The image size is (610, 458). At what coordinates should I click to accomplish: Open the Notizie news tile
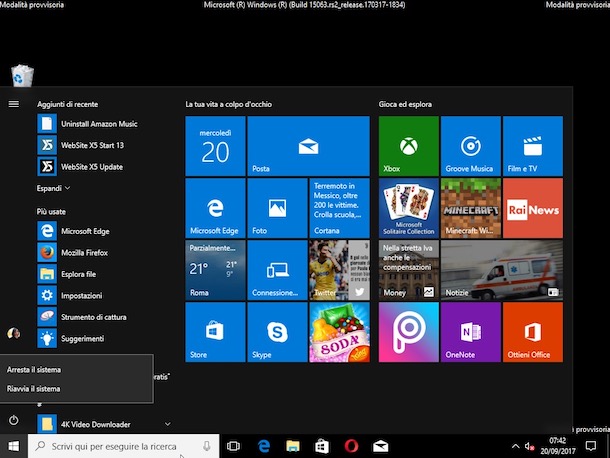(502, 270)
